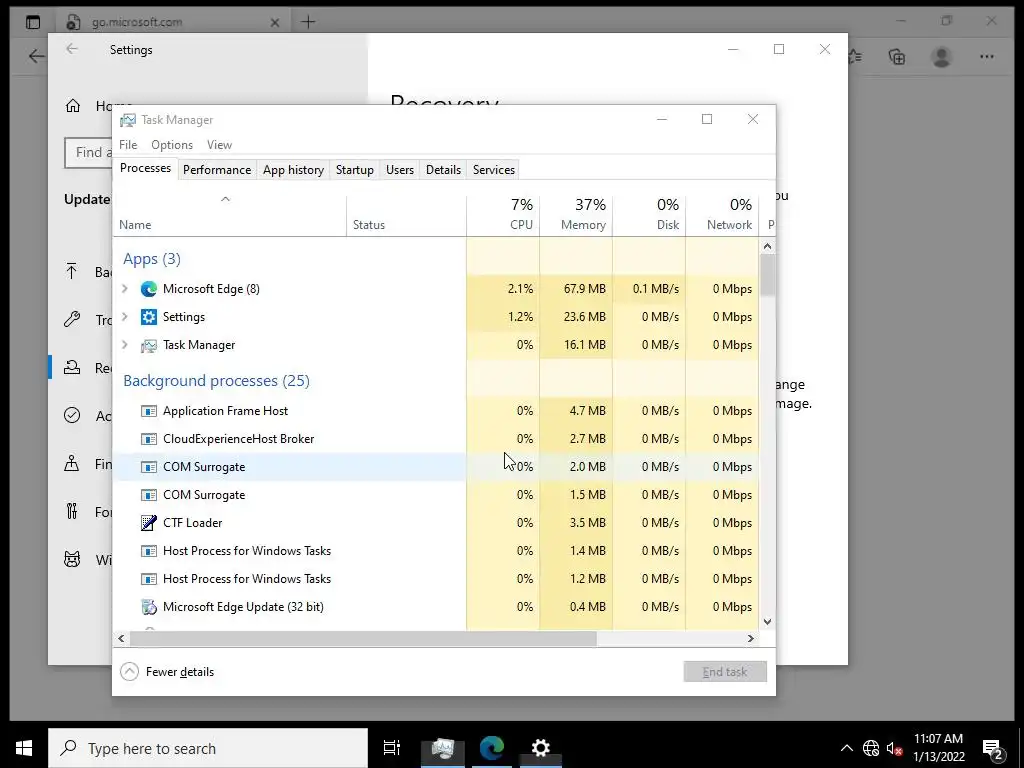The image size is (1024, 768).
Task: Open Recovery icon in Settings sidebar
Action: 72,367
